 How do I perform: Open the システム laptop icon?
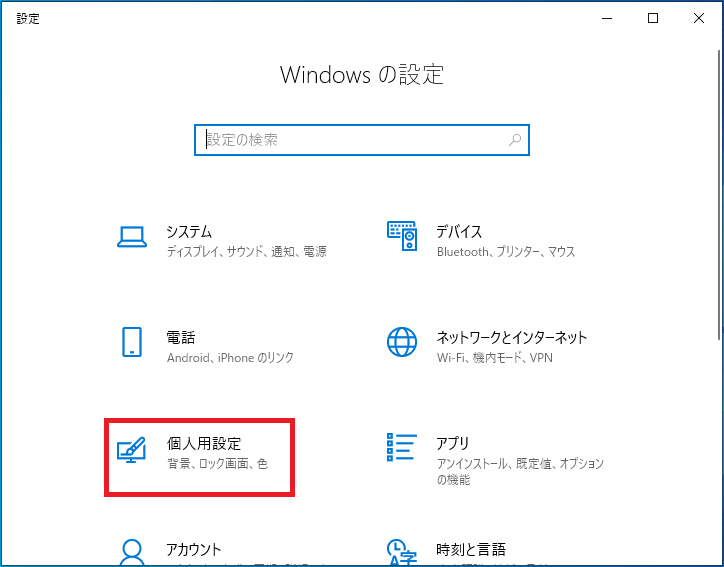tap(132, 237)
